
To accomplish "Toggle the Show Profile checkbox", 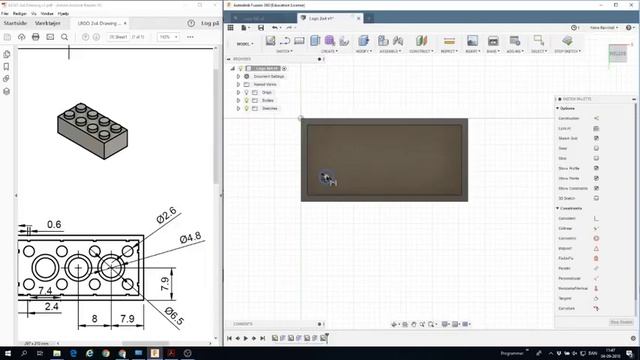I will click(x=596, y=168).
